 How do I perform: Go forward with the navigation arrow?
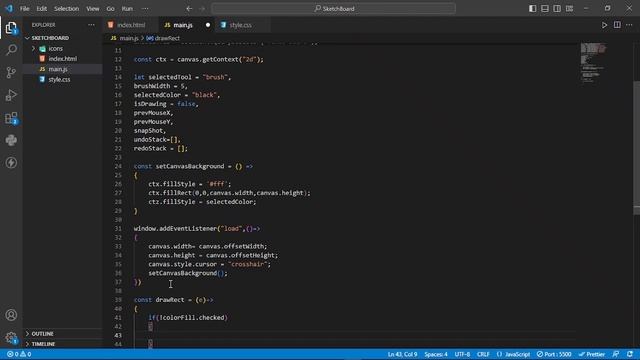tap(202, 8)
